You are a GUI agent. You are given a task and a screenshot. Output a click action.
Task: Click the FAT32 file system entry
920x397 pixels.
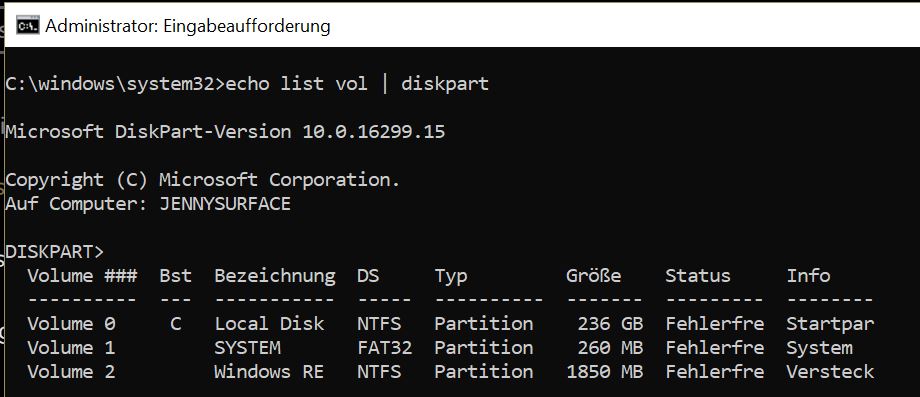pyautogui.click(x=384, y=348)
